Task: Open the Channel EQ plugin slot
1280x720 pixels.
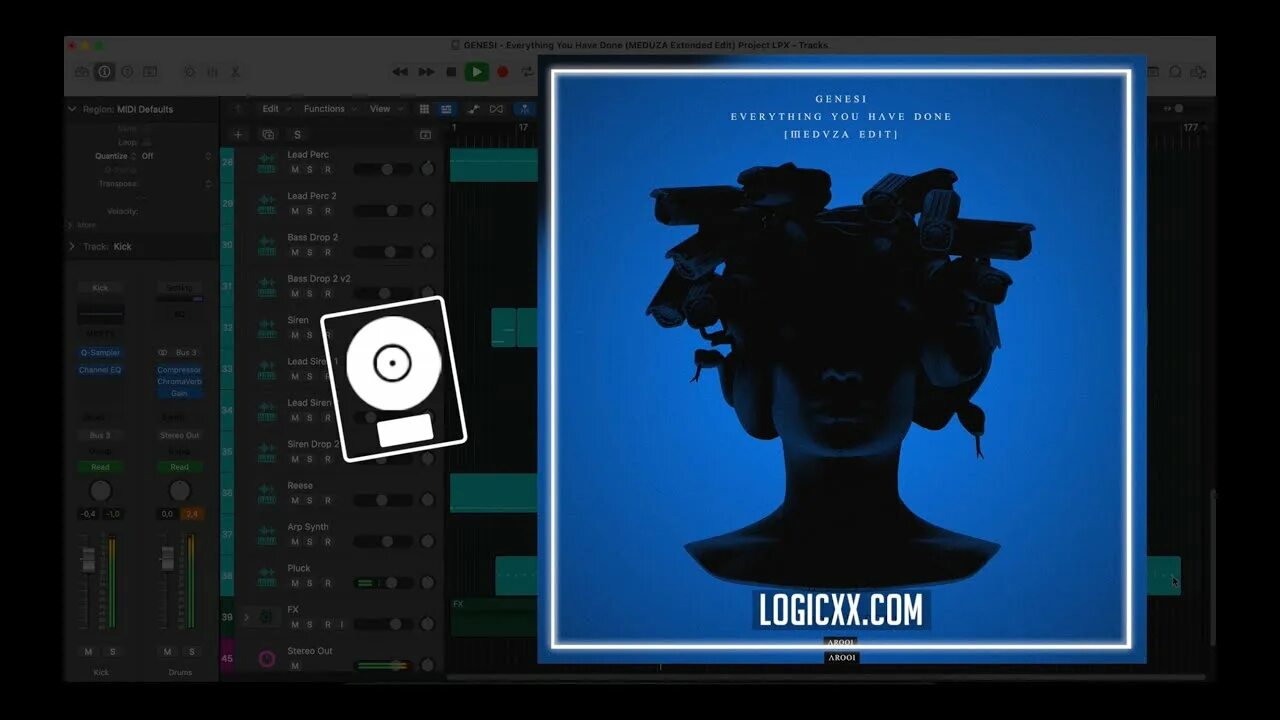Action: 100,370
